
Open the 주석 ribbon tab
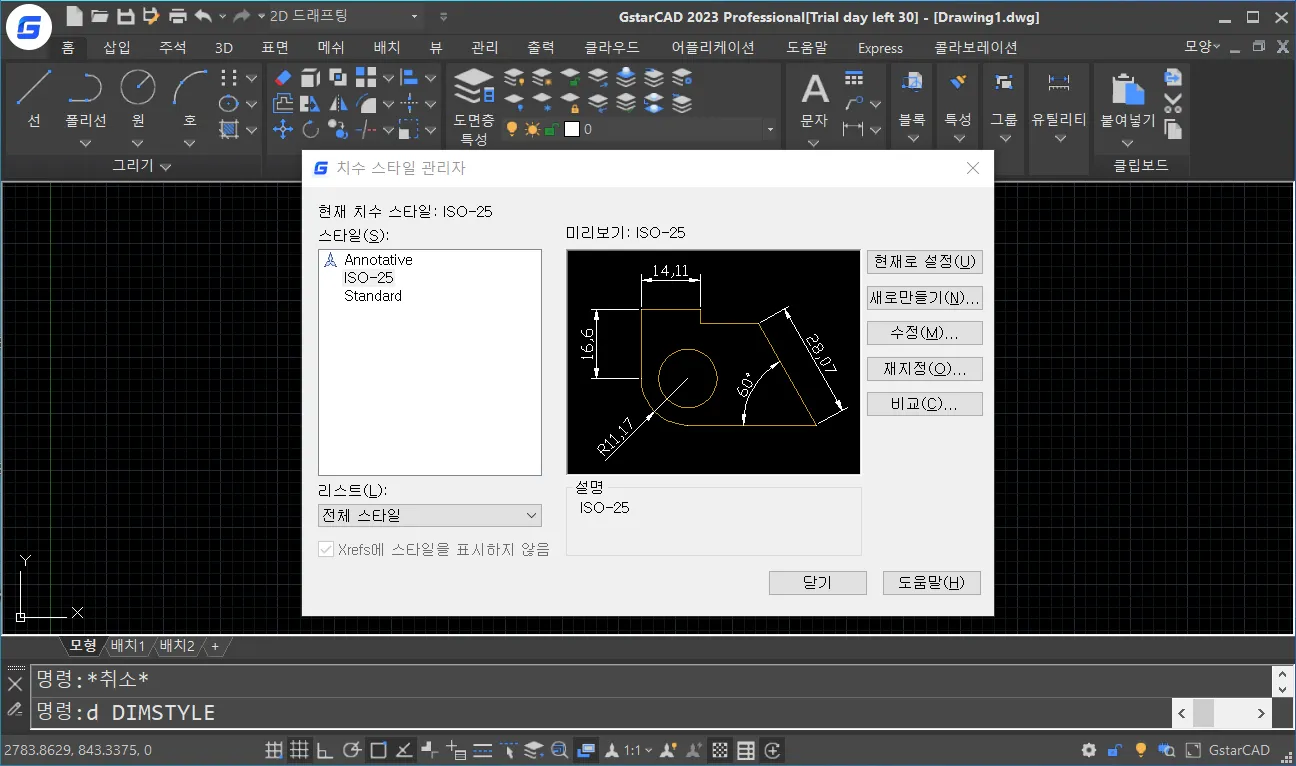point(173,47)
